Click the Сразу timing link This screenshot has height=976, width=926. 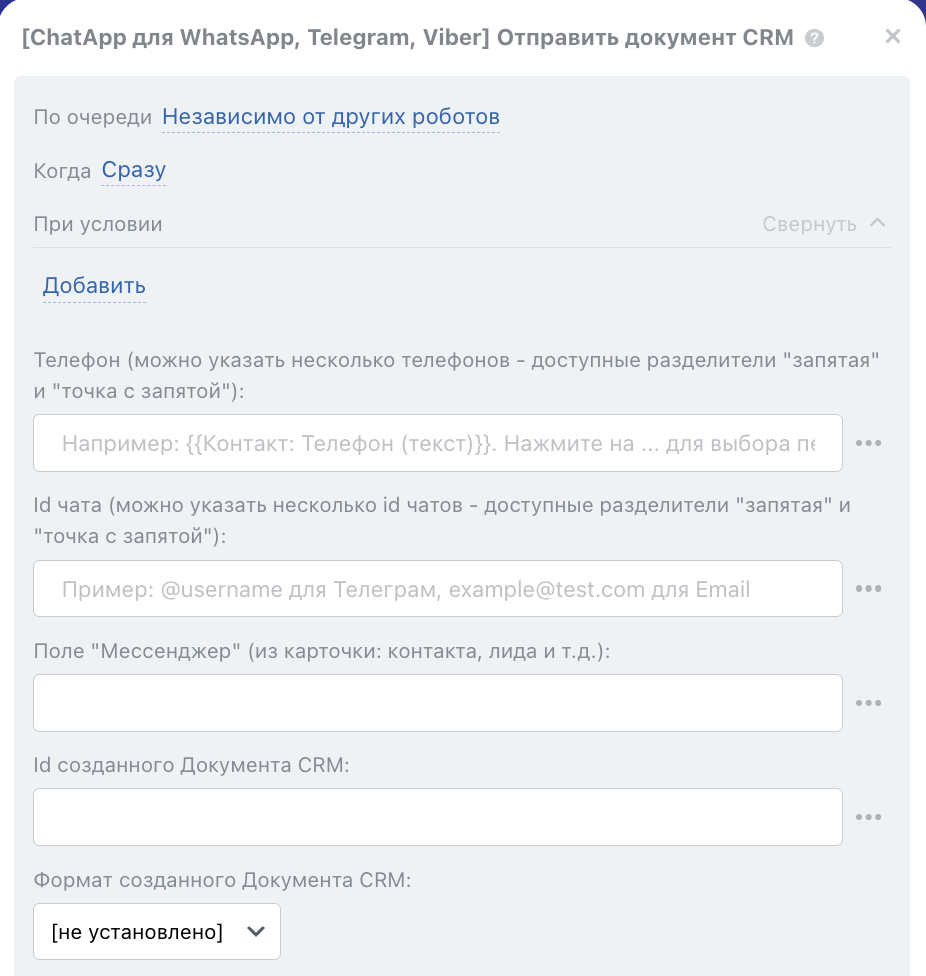tap(134, 170)
